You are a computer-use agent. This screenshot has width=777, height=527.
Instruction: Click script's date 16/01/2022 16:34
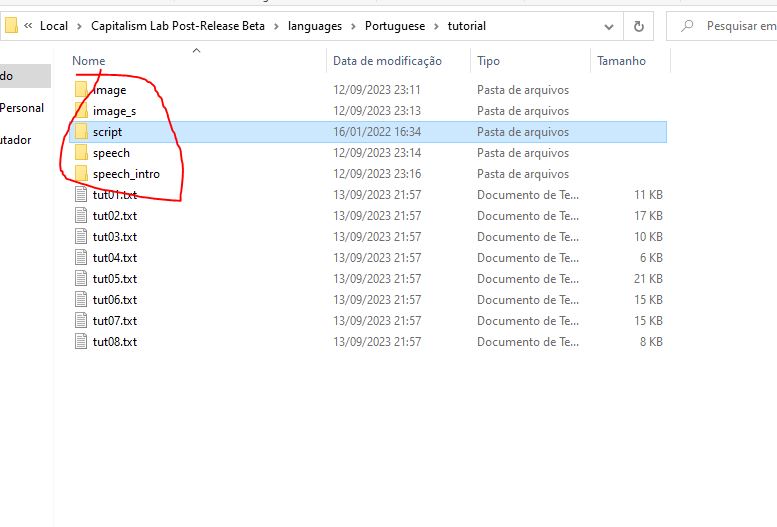pyautogui.click(x=377, y=131)
